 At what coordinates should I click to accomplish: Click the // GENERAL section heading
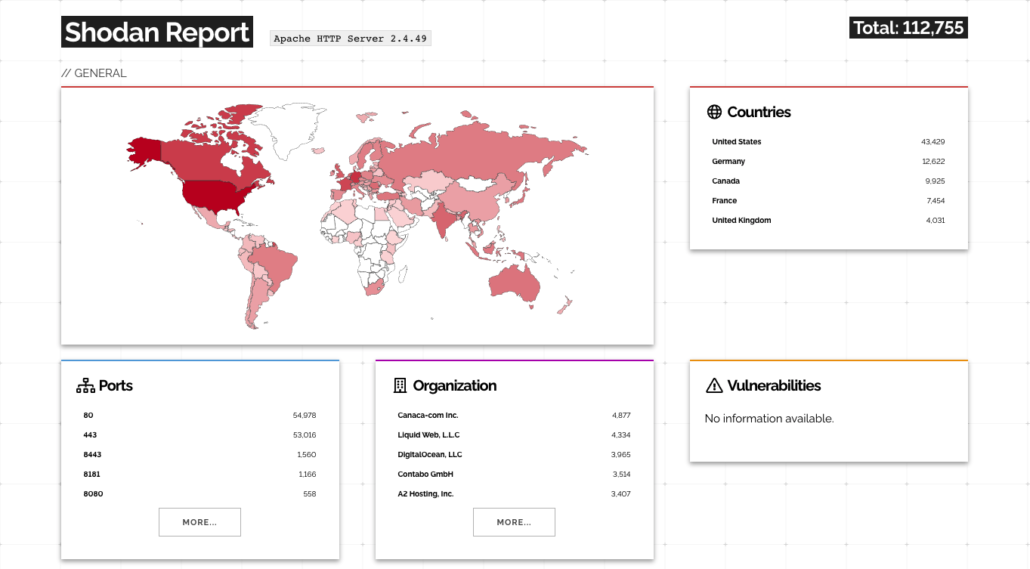tap(94, 73)
